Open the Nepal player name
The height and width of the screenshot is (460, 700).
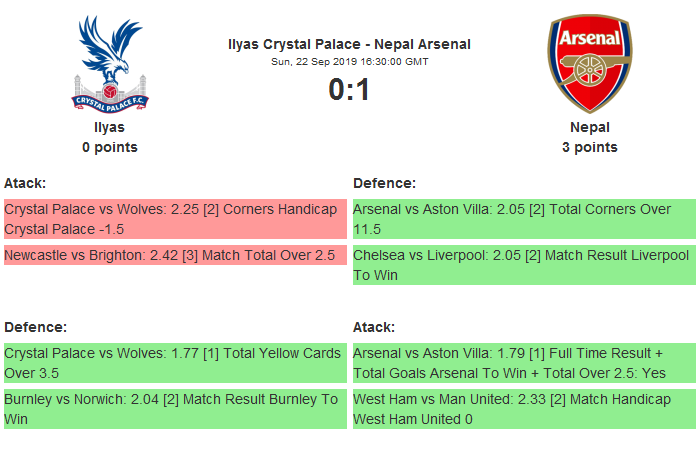(590, 127)
